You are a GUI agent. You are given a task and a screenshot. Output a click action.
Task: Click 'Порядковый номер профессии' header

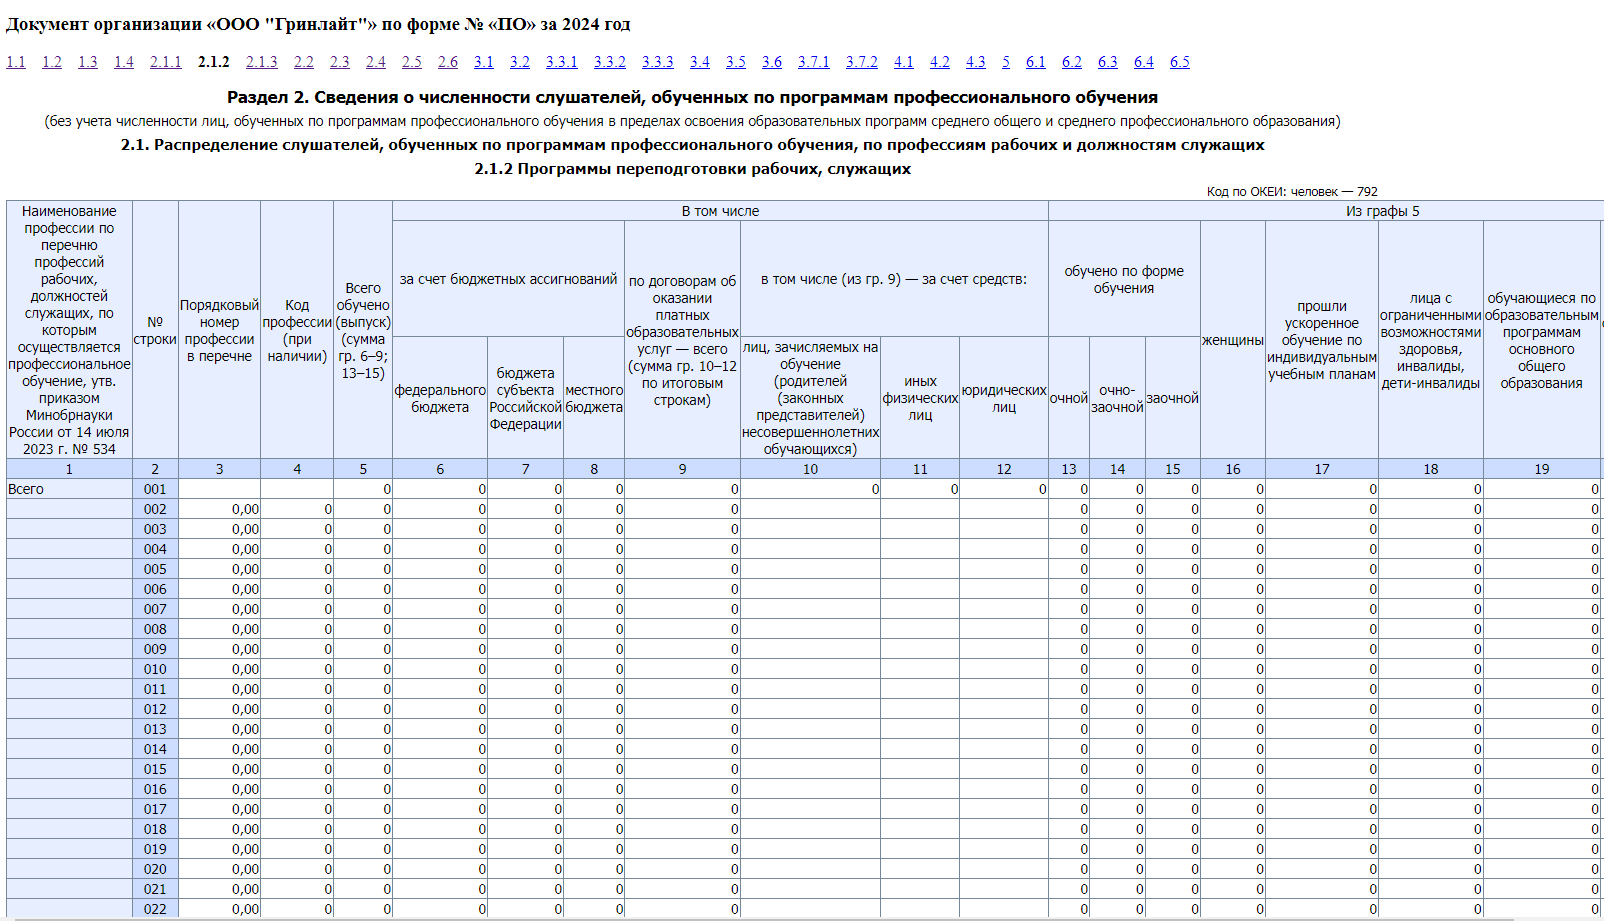(219, 330)
